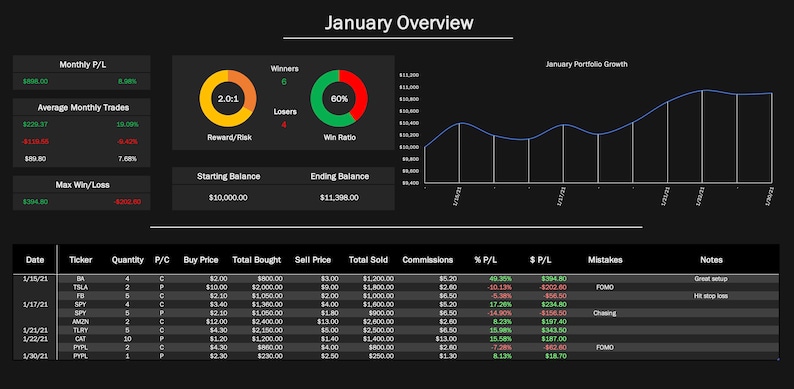Click the Total Bought column header

pyautogui.click(x=257, y=260)
